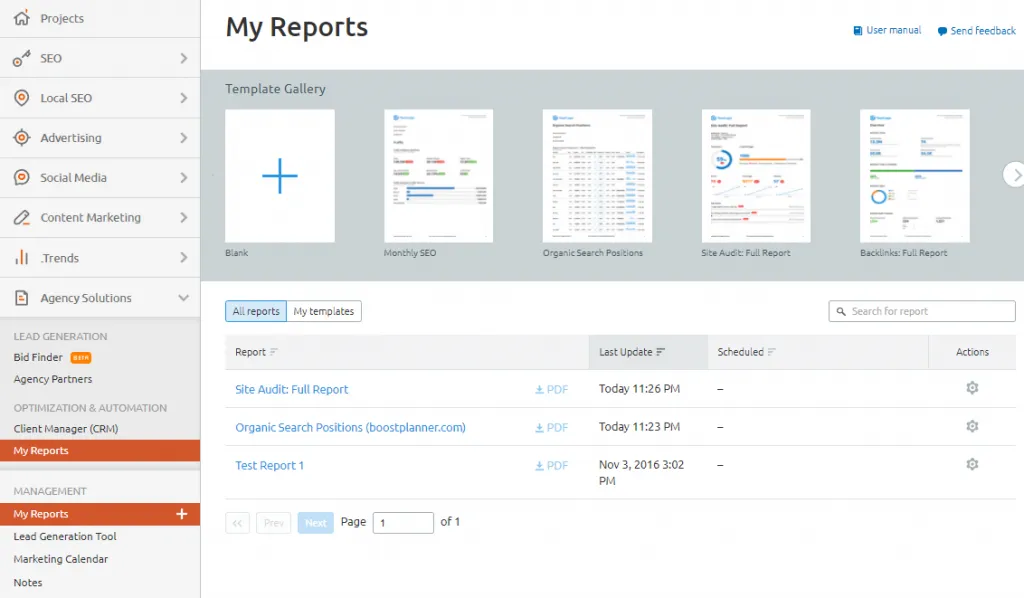Click the first page double-arrow button
The width and height of the screenshot is (1024, 598).
[x=237, y=523]
